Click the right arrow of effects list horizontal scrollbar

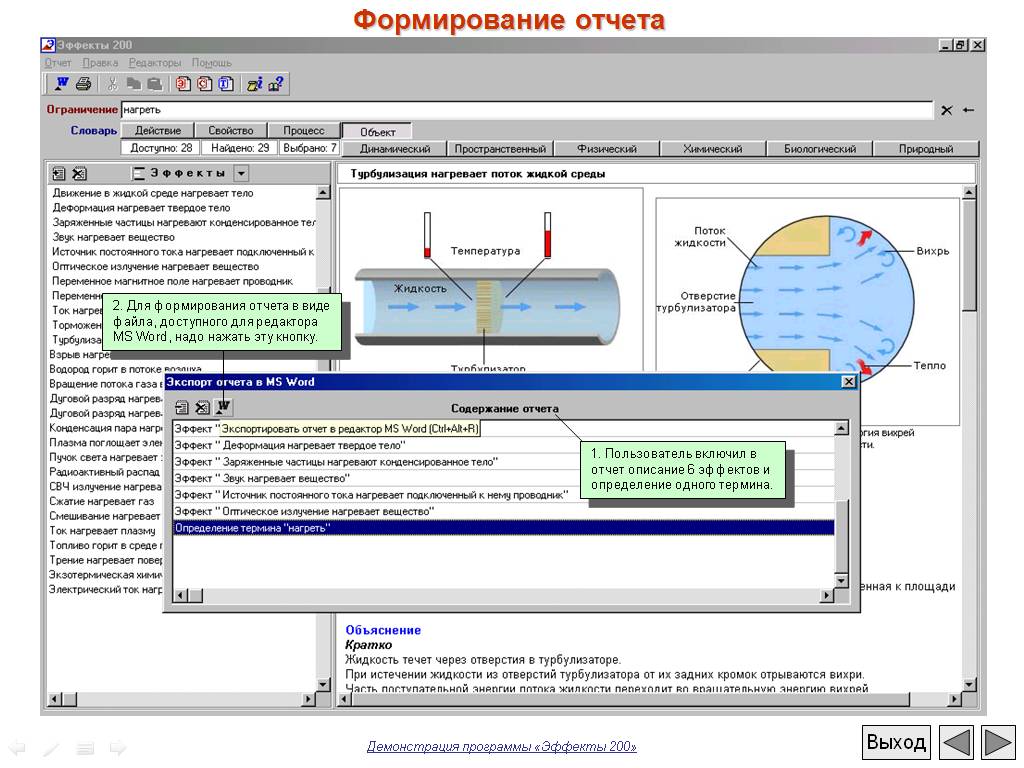click(x=309, y=699)
